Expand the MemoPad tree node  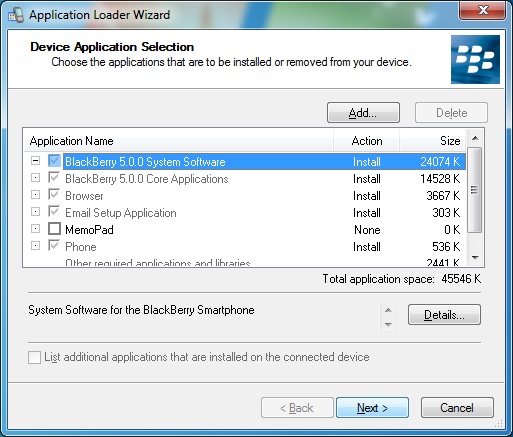(x=35, y=229)
